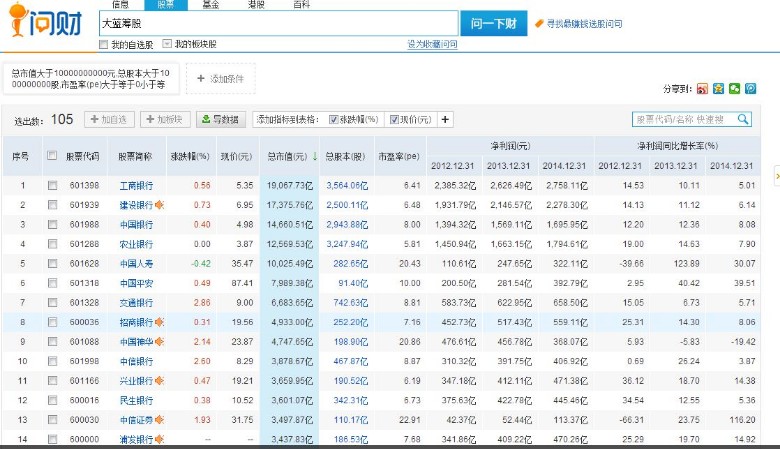This screenshot has height=449, width=780.
Task: Toggle 我的自选股 checkbox
Action: (x=103, y=44)
